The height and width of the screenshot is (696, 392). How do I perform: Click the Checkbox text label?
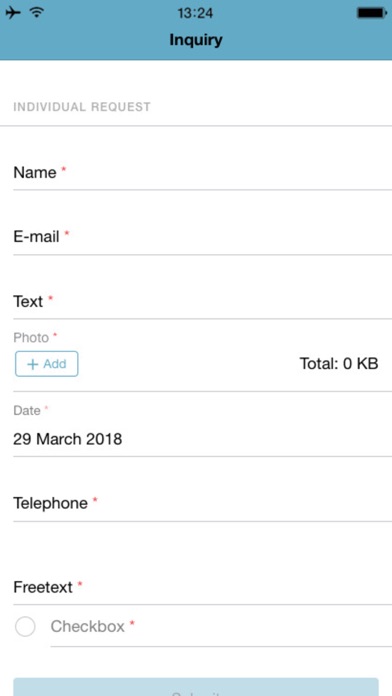[x=87, y=627]
